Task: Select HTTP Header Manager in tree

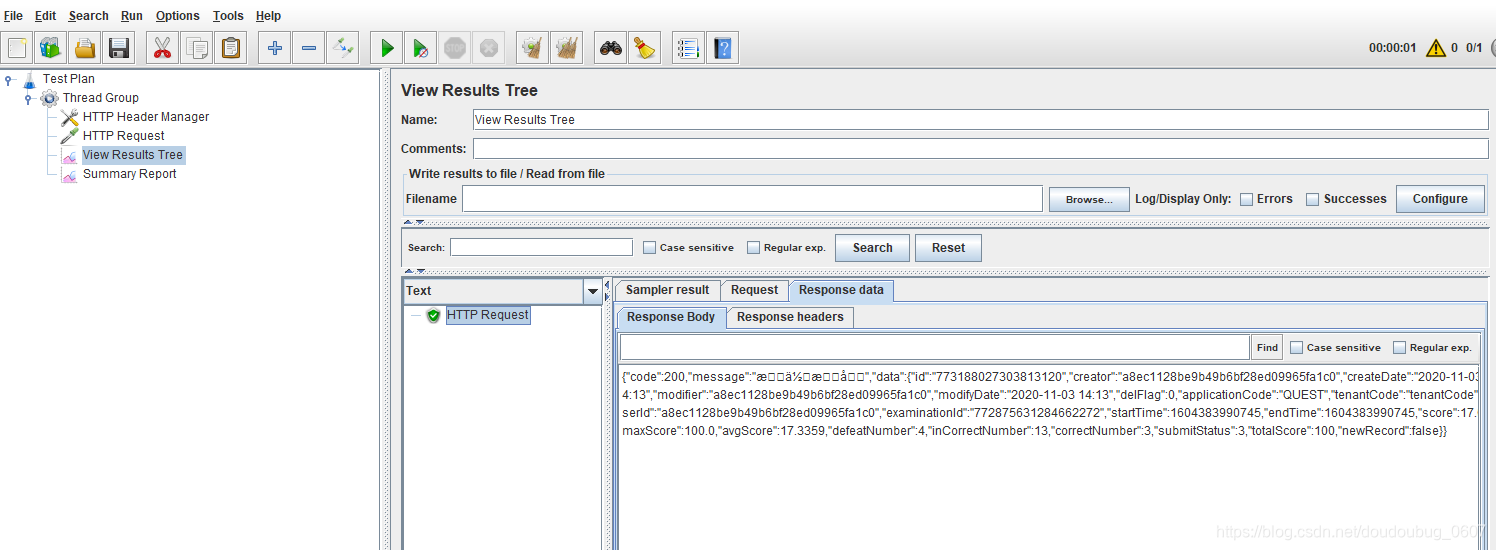Action: coord(146,117)
